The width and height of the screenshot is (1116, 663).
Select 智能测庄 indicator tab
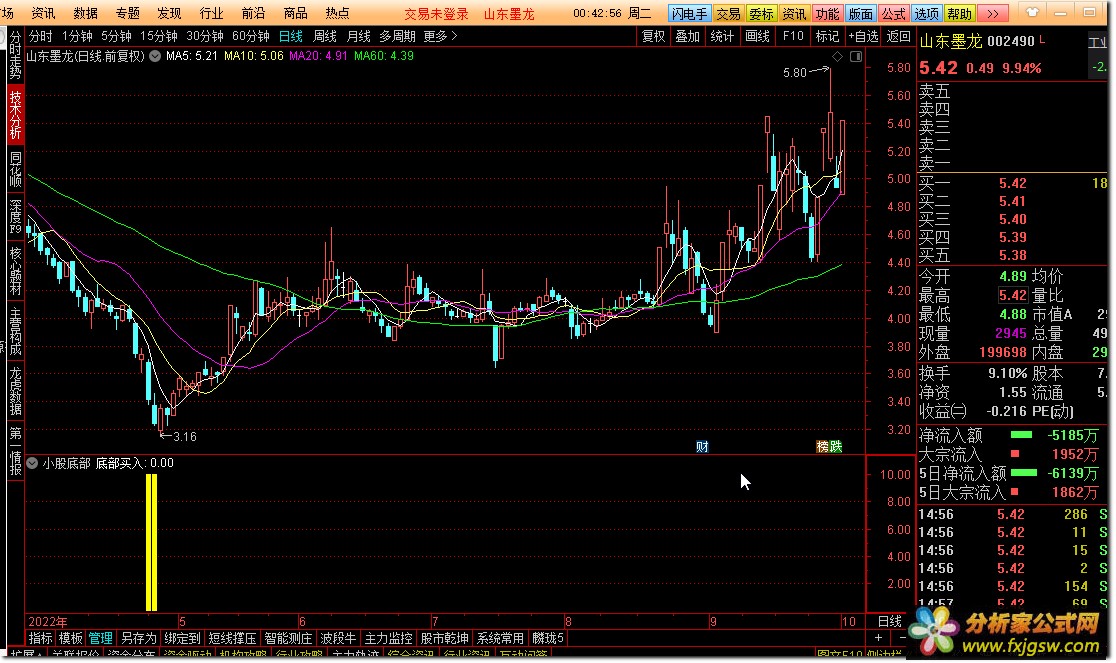pos(288,638)
